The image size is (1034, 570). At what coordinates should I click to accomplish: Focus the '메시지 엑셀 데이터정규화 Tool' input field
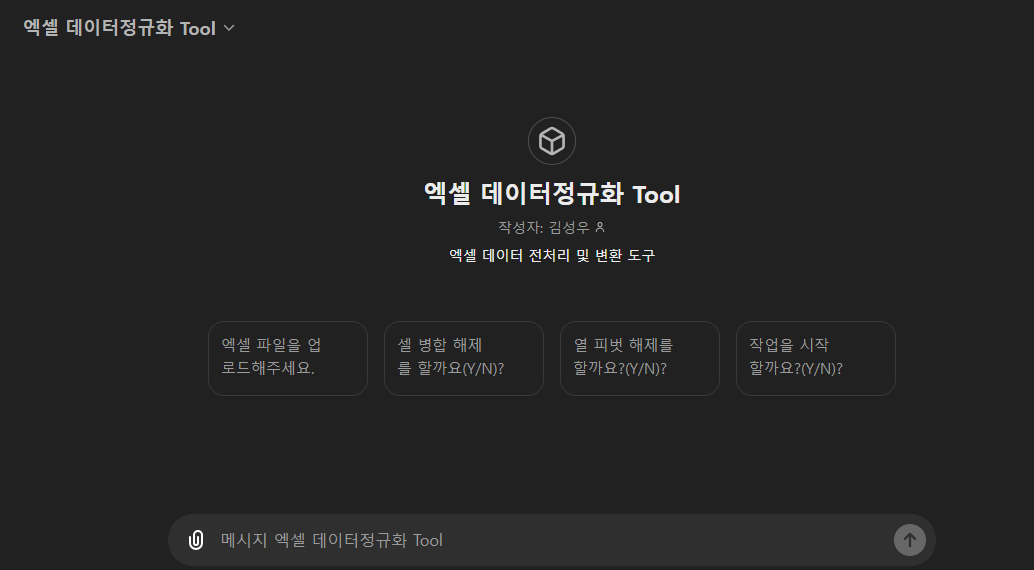[x=551, y=540]
